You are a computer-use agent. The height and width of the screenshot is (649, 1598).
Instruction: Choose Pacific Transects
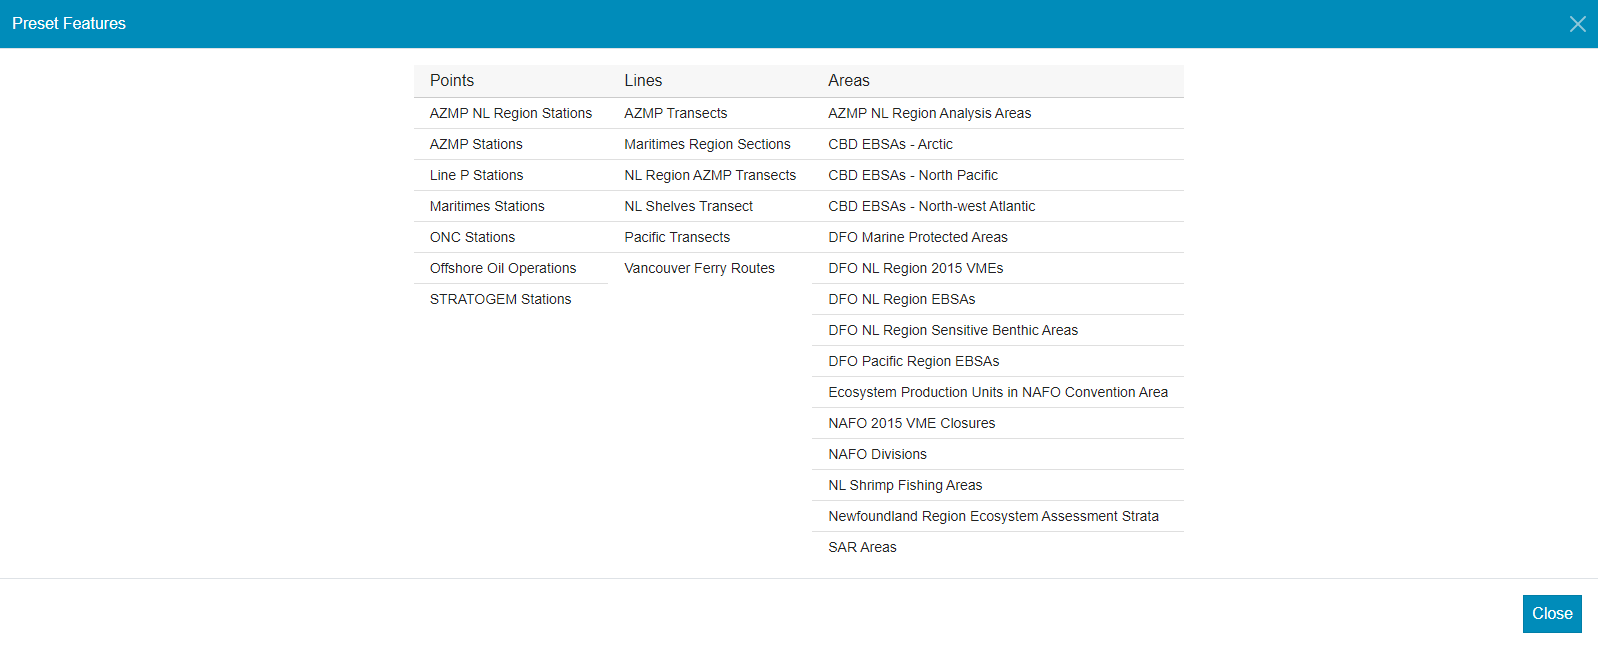(x=710, y=237)
